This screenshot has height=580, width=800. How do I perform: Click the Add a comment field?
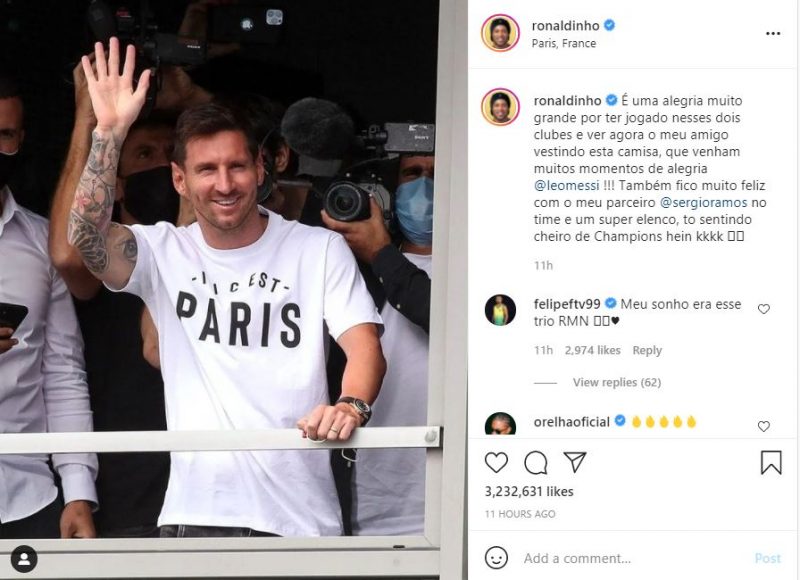(x=633, y=559)
